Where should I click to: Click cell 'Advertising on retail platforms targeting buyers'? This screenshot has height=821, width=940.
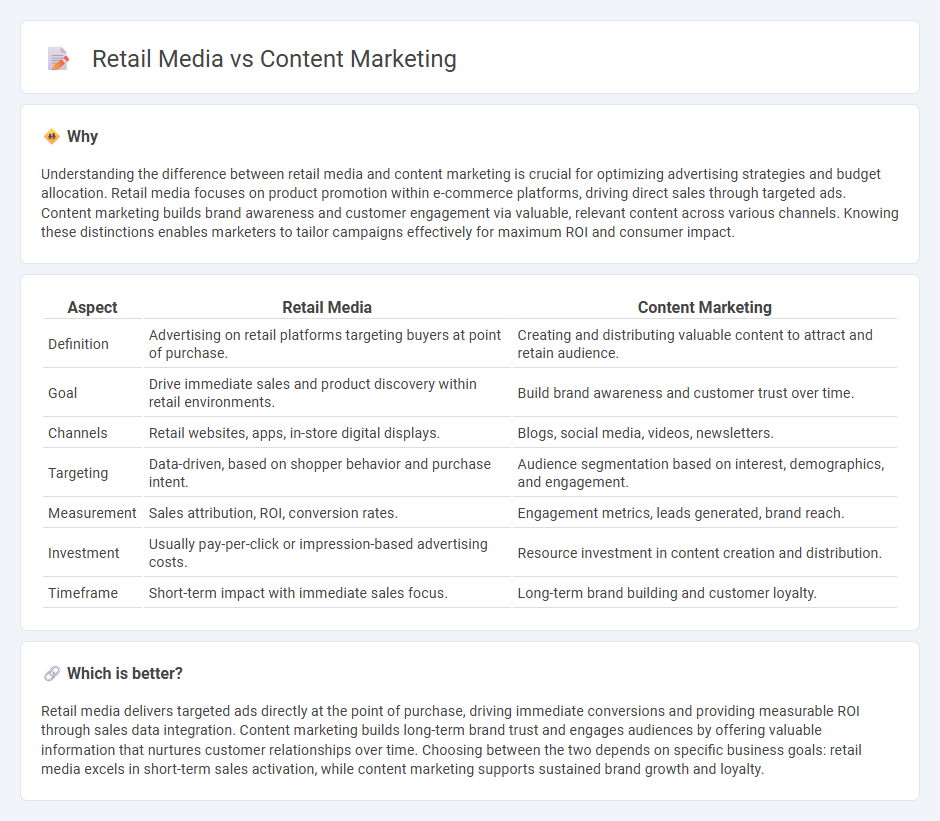(x=327, y=344)
